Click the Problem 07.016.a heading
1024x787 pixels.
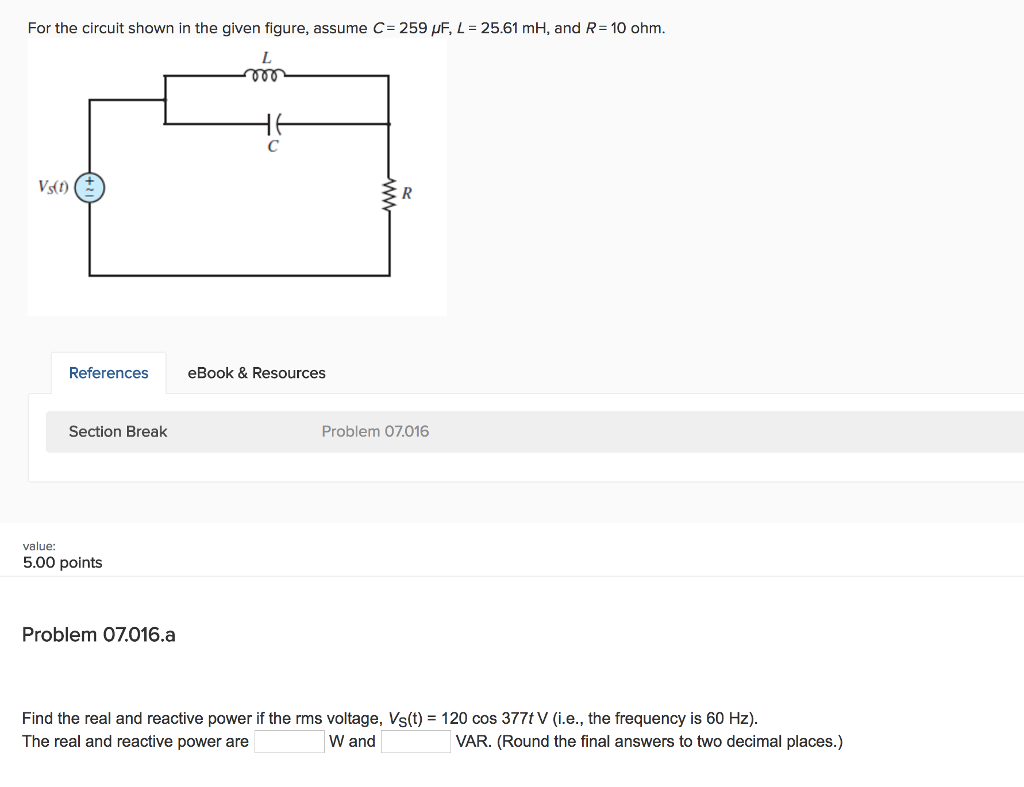[x=98, y=634]
